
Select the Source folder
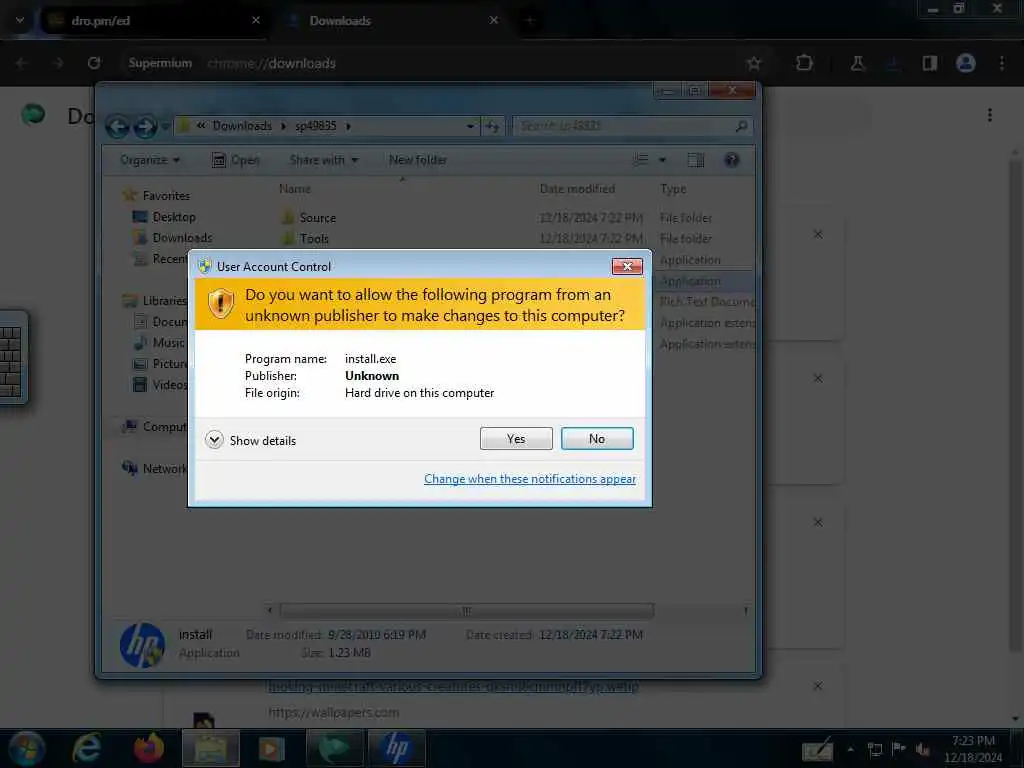click(317, 217)
